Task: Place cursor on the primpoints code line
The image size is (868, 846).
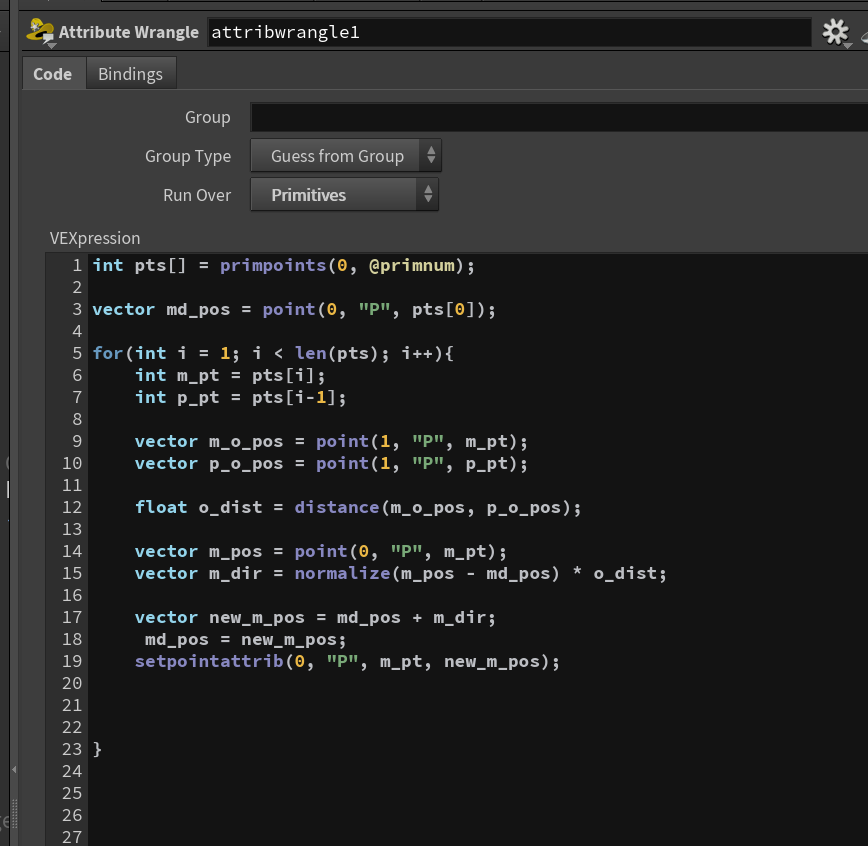Action: [x=283, y=265]
